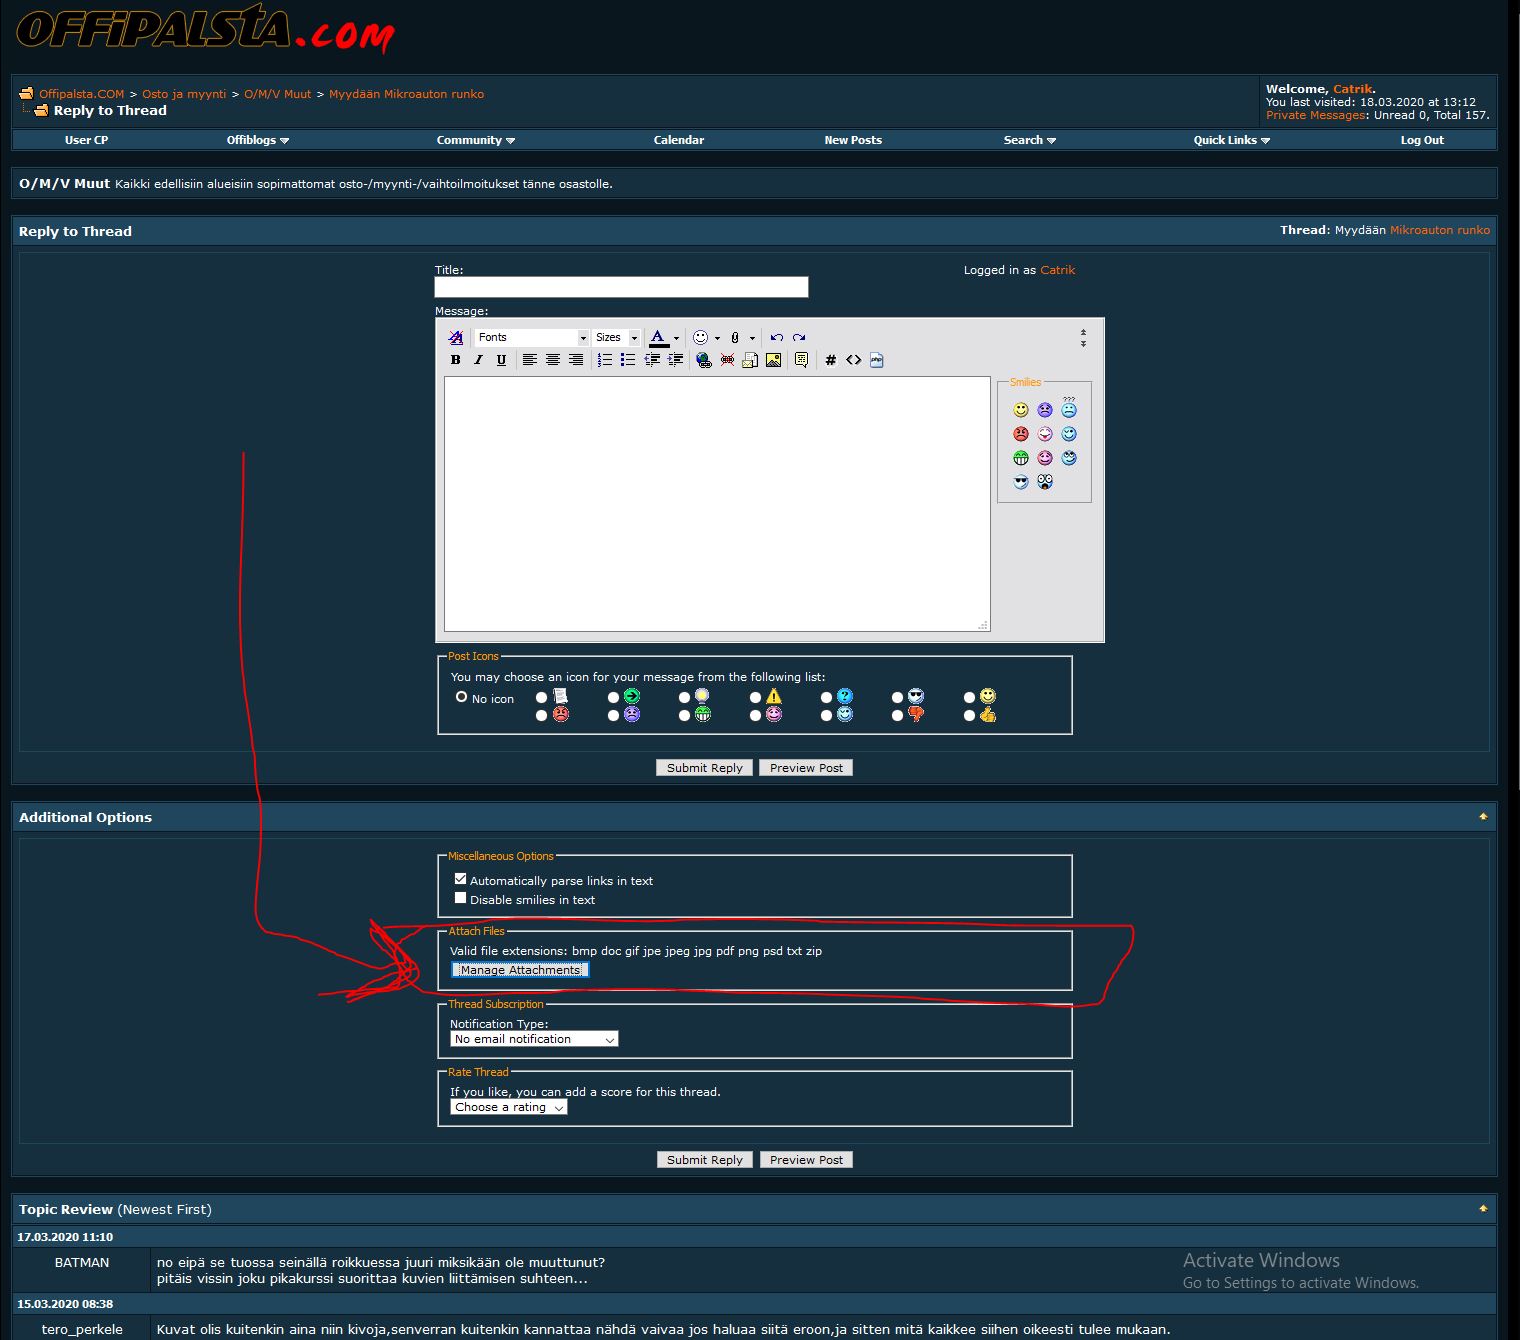
Task: Wrap selection in quote tags icon
Action: coord(801,360)
